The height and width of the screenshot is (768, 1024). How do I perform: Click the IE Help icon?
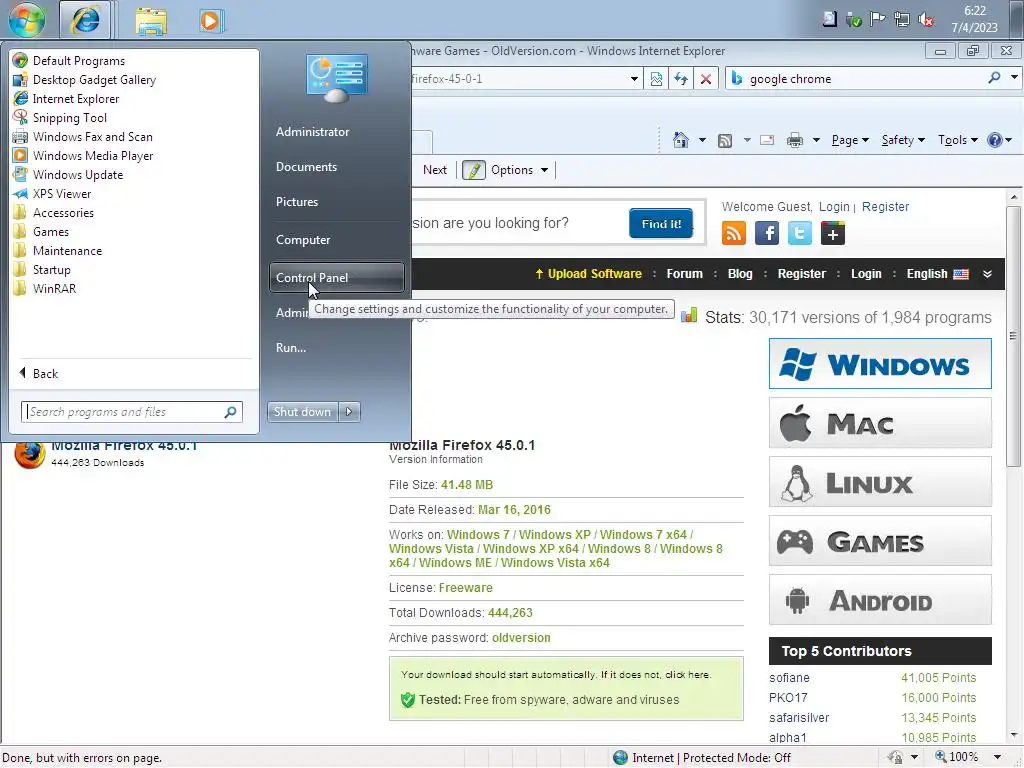995,140
